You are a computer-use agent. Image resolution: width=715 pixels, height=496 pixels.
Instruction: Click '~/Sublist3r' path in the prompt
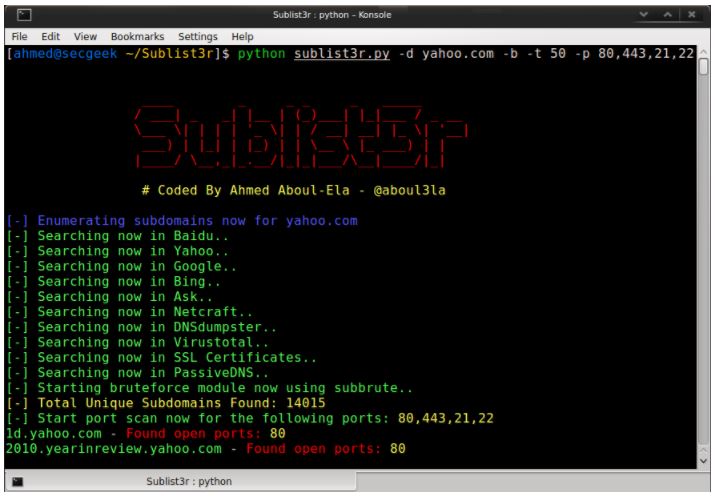(x=169, y=54)
